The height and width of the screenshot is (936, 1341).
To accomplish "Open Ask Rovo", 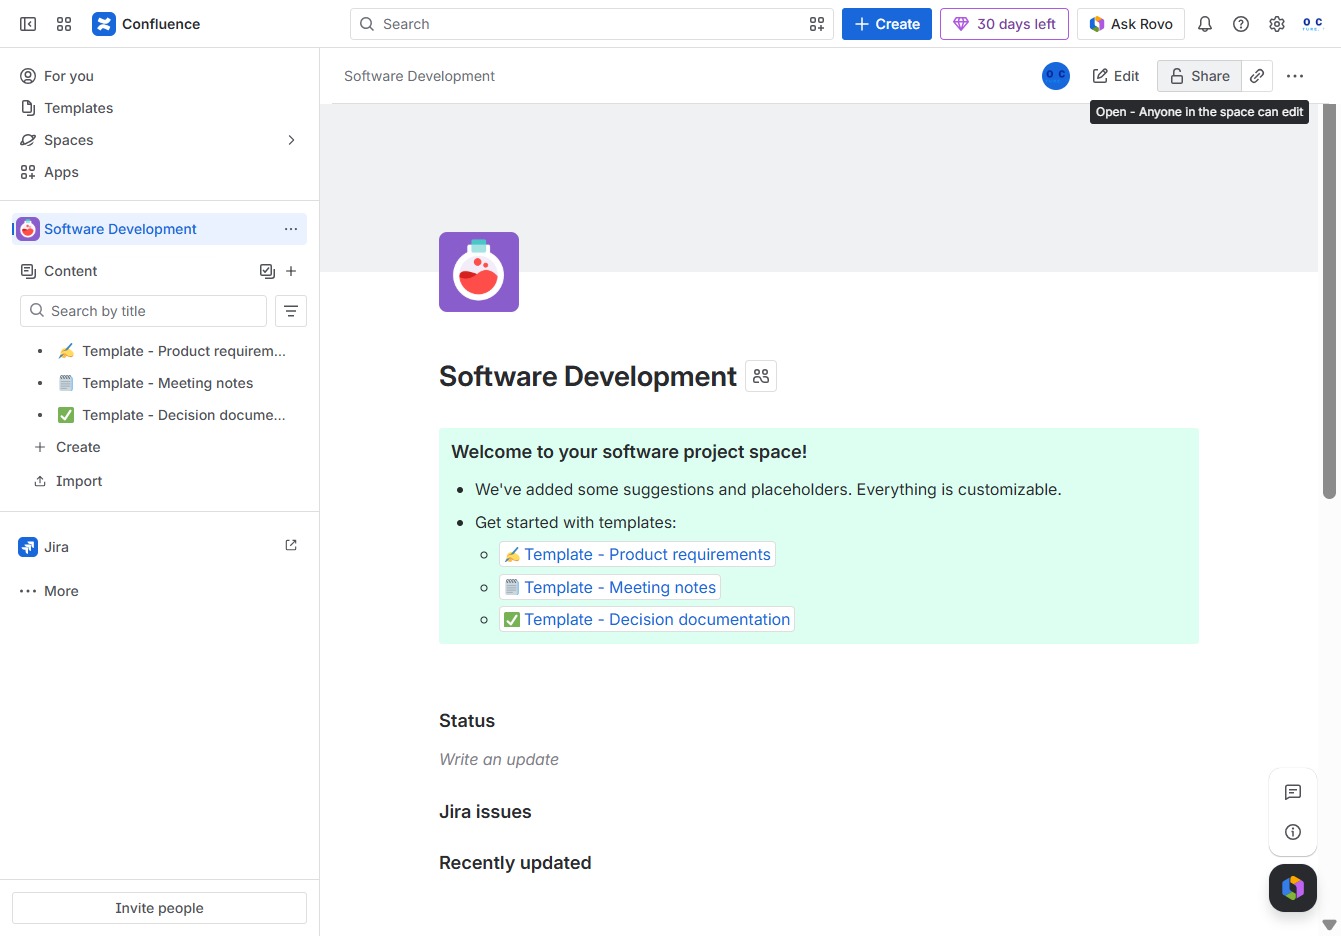I will pos(1131,24).
